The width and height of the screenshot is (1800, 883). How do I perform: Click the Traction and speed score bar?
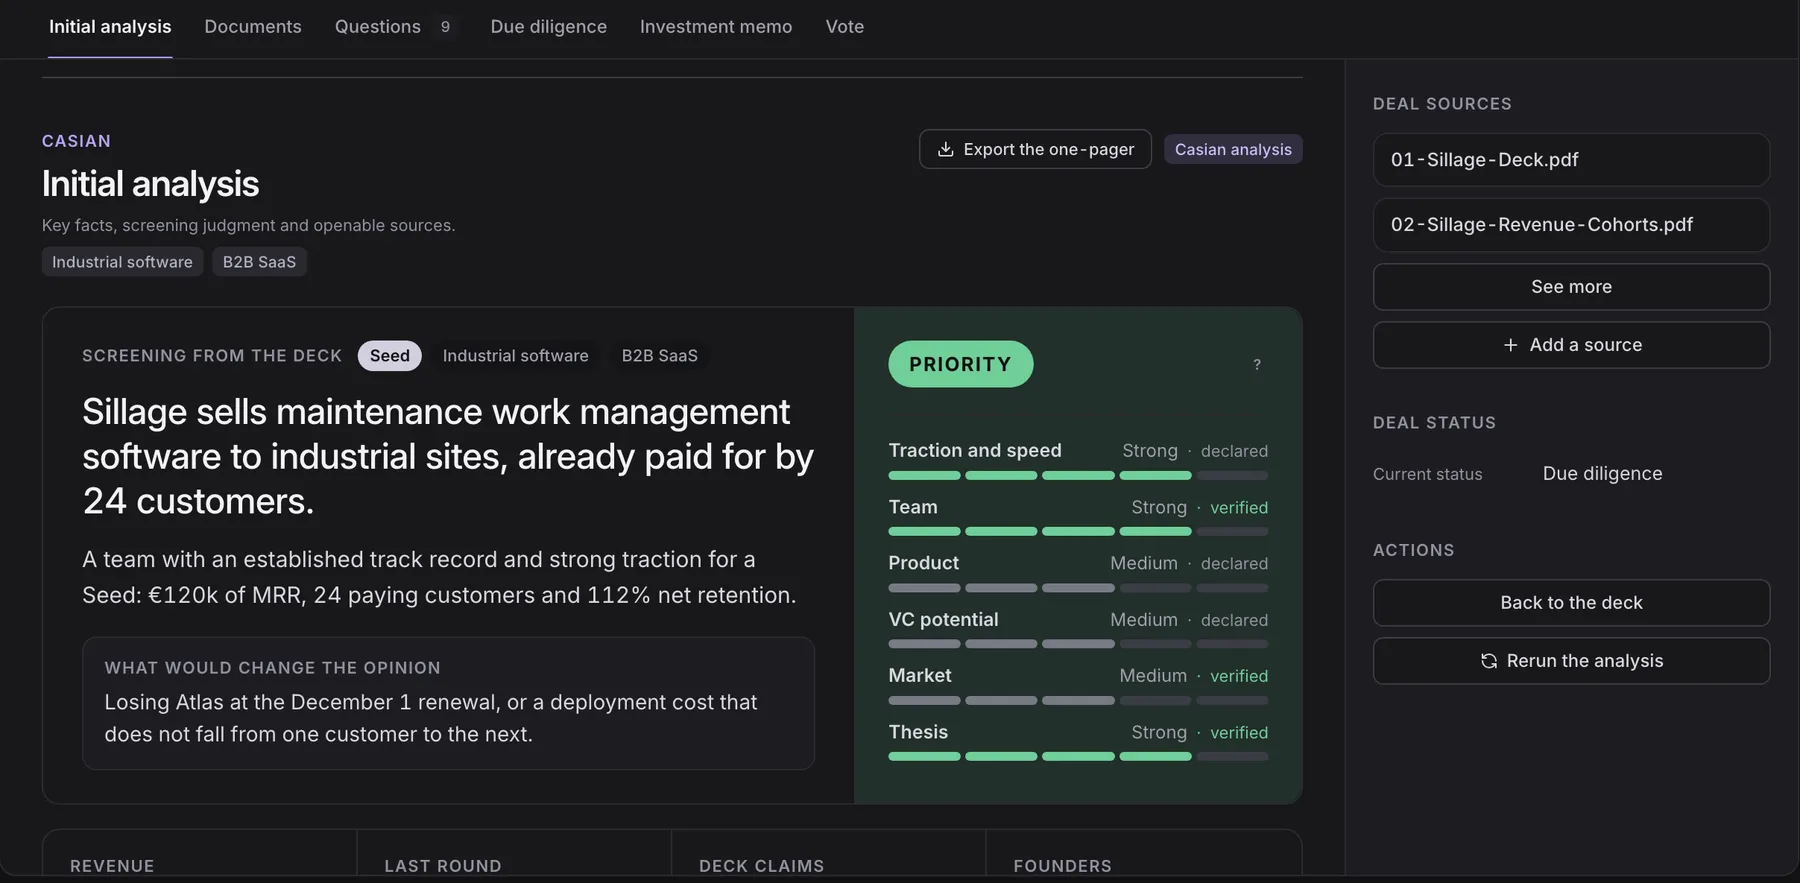(x=1078, y=475)
